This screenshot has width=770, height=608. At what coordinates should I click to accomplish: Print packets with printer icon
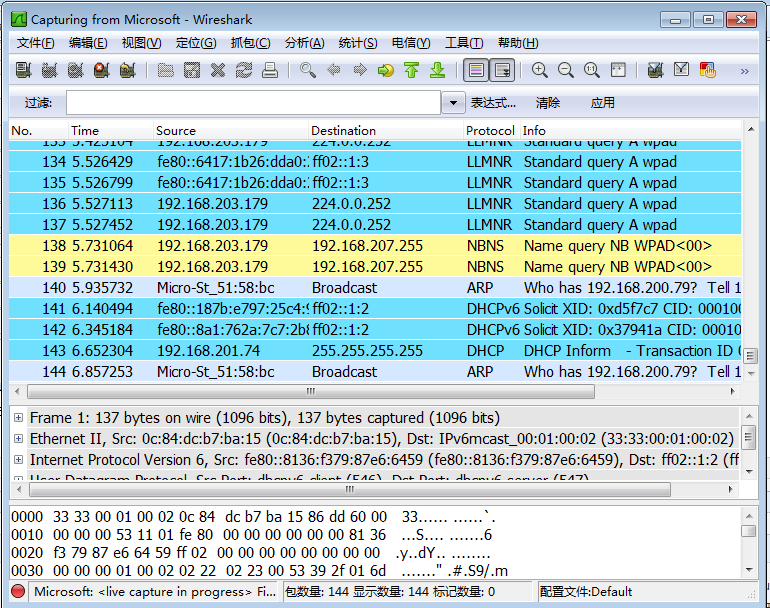tap(270, 70)
